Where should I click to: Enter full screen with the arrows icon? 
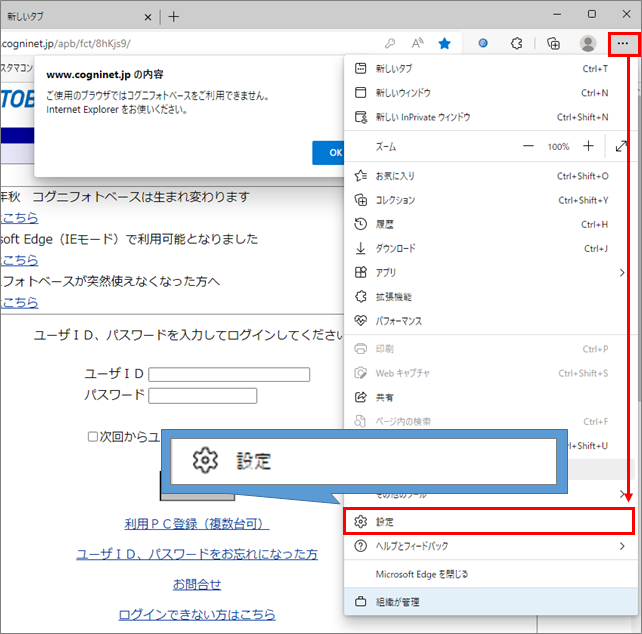(621, 146)
